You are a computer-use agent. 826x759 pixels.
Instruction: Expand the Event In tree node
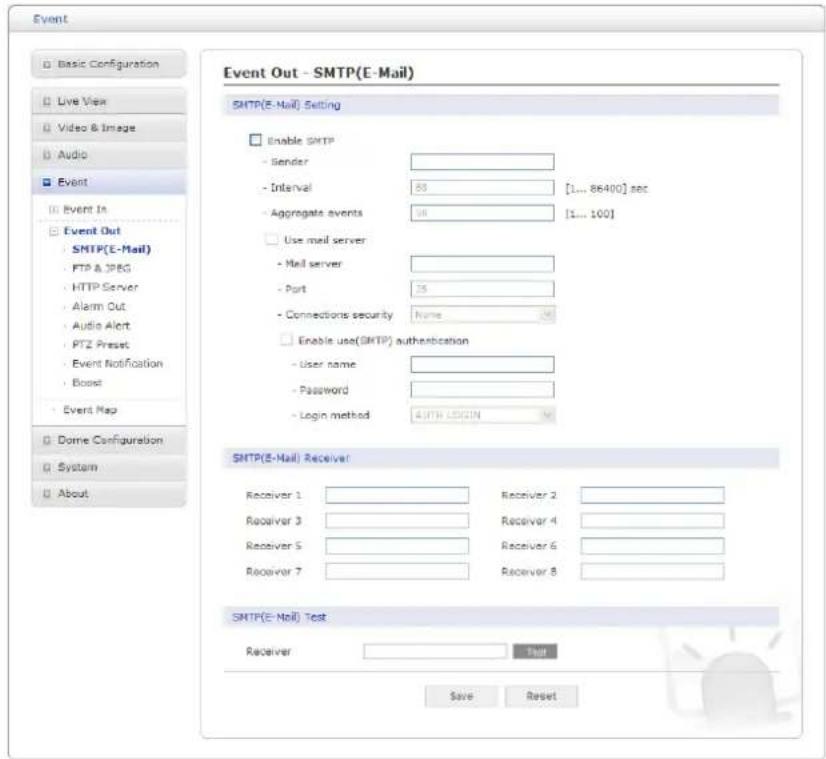pos(53,210)
